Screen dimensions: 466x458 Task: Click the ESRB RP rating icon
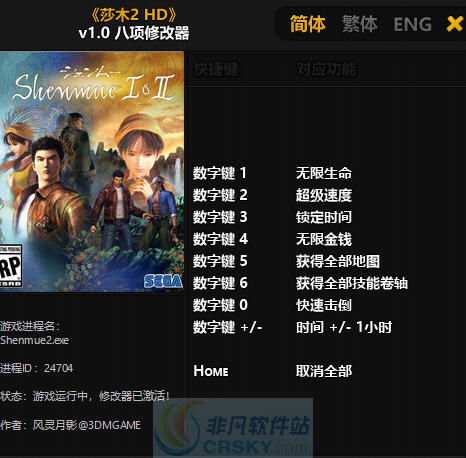[x=10, y=266]
